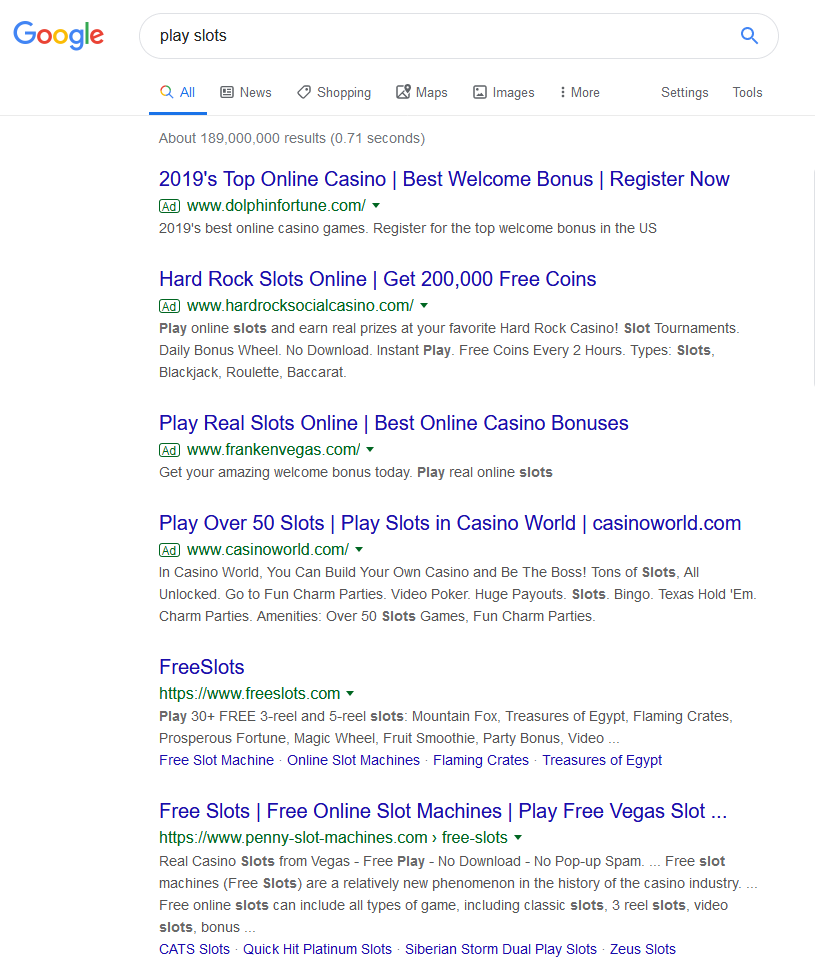Image resolution: width=815 pixels, height=965 pixels.
Task: Open the 'Treasures of Egypt' sitelink
Action: [x=602, y=760]
